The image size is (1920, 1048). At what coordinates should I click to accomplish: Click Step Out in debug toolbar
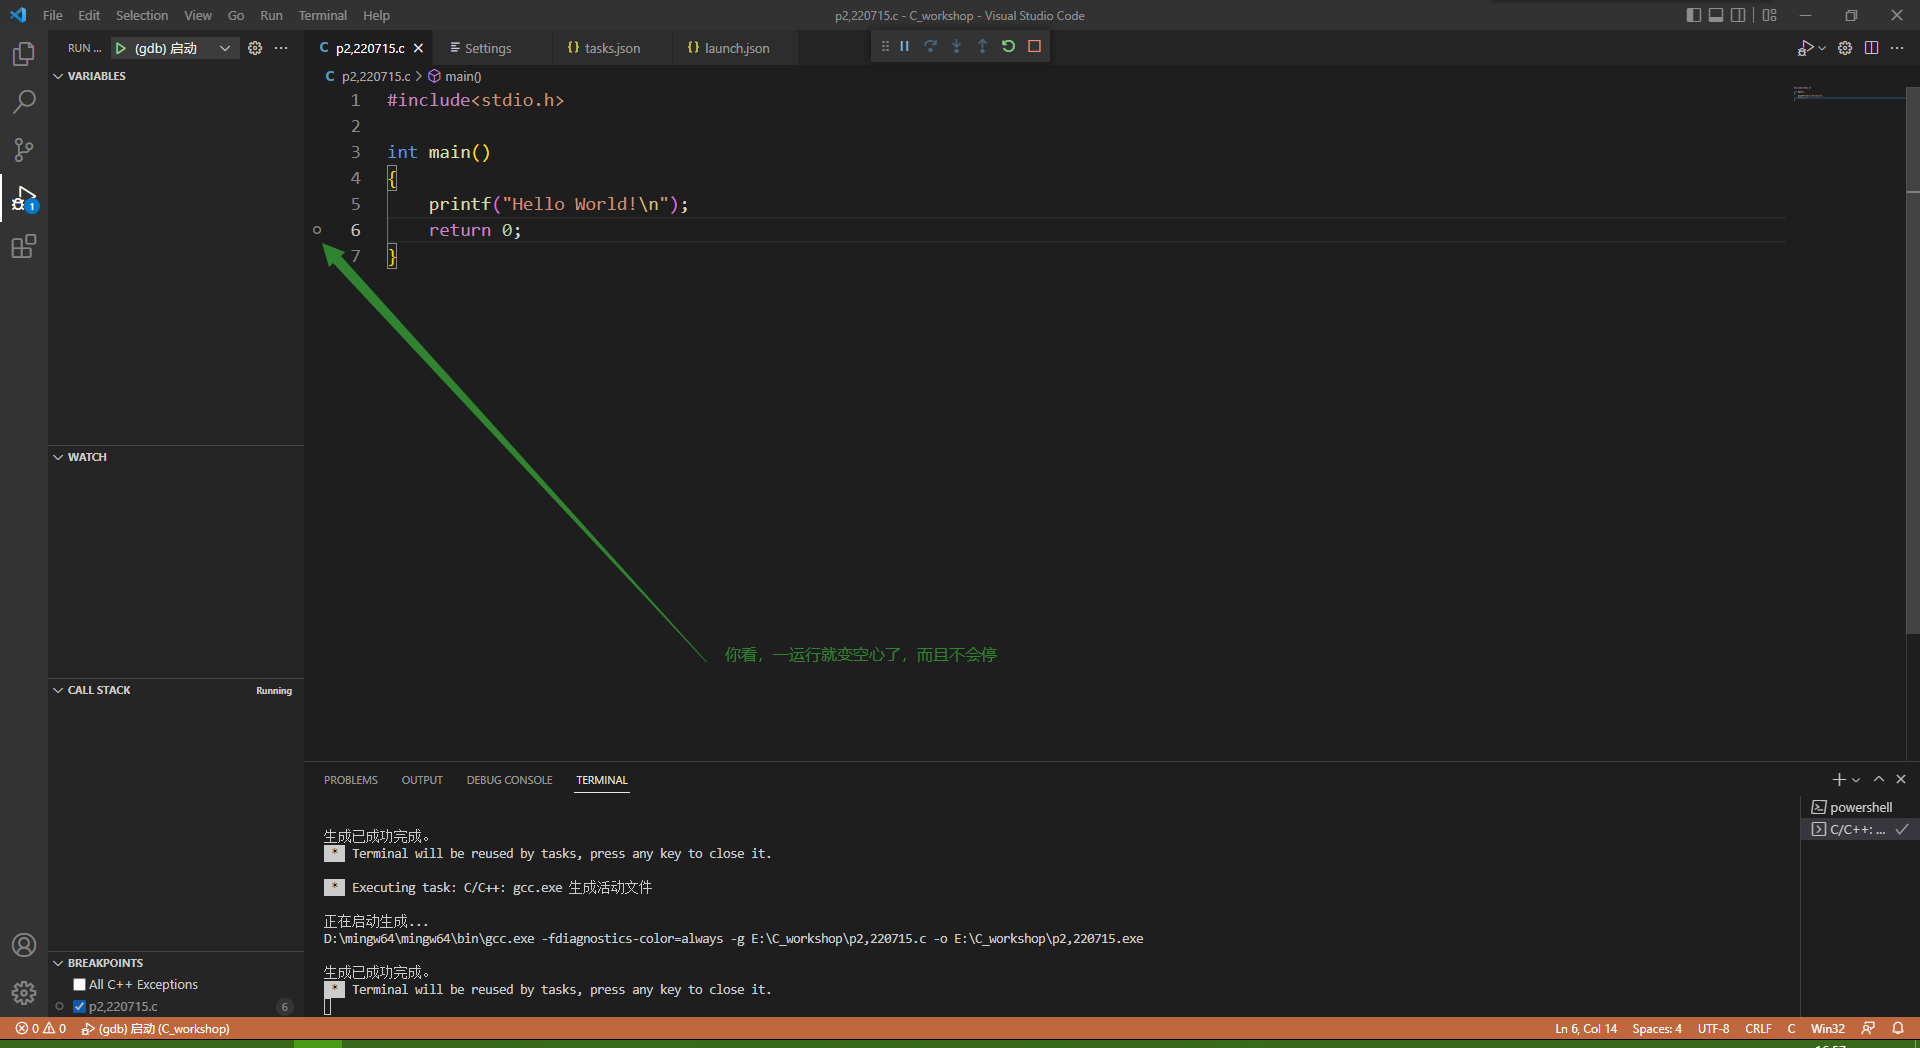click(x=982, y=46)
